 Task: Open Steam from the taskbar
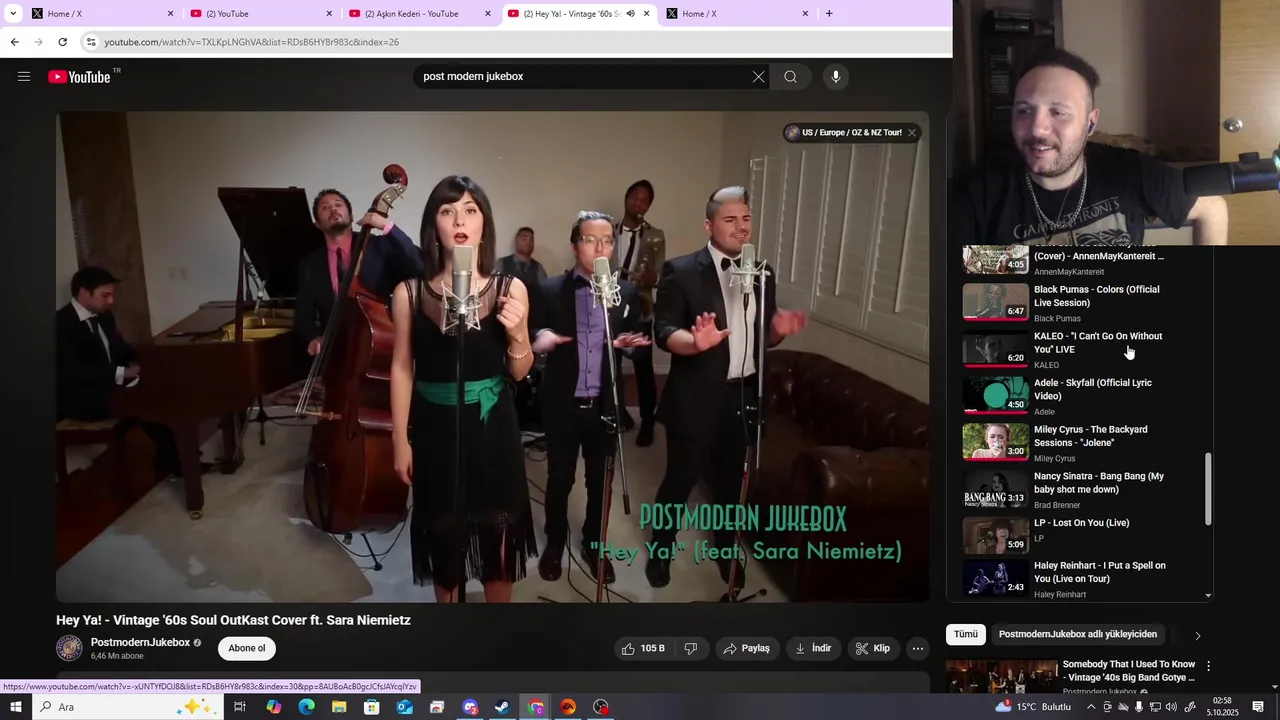[502, 707]
